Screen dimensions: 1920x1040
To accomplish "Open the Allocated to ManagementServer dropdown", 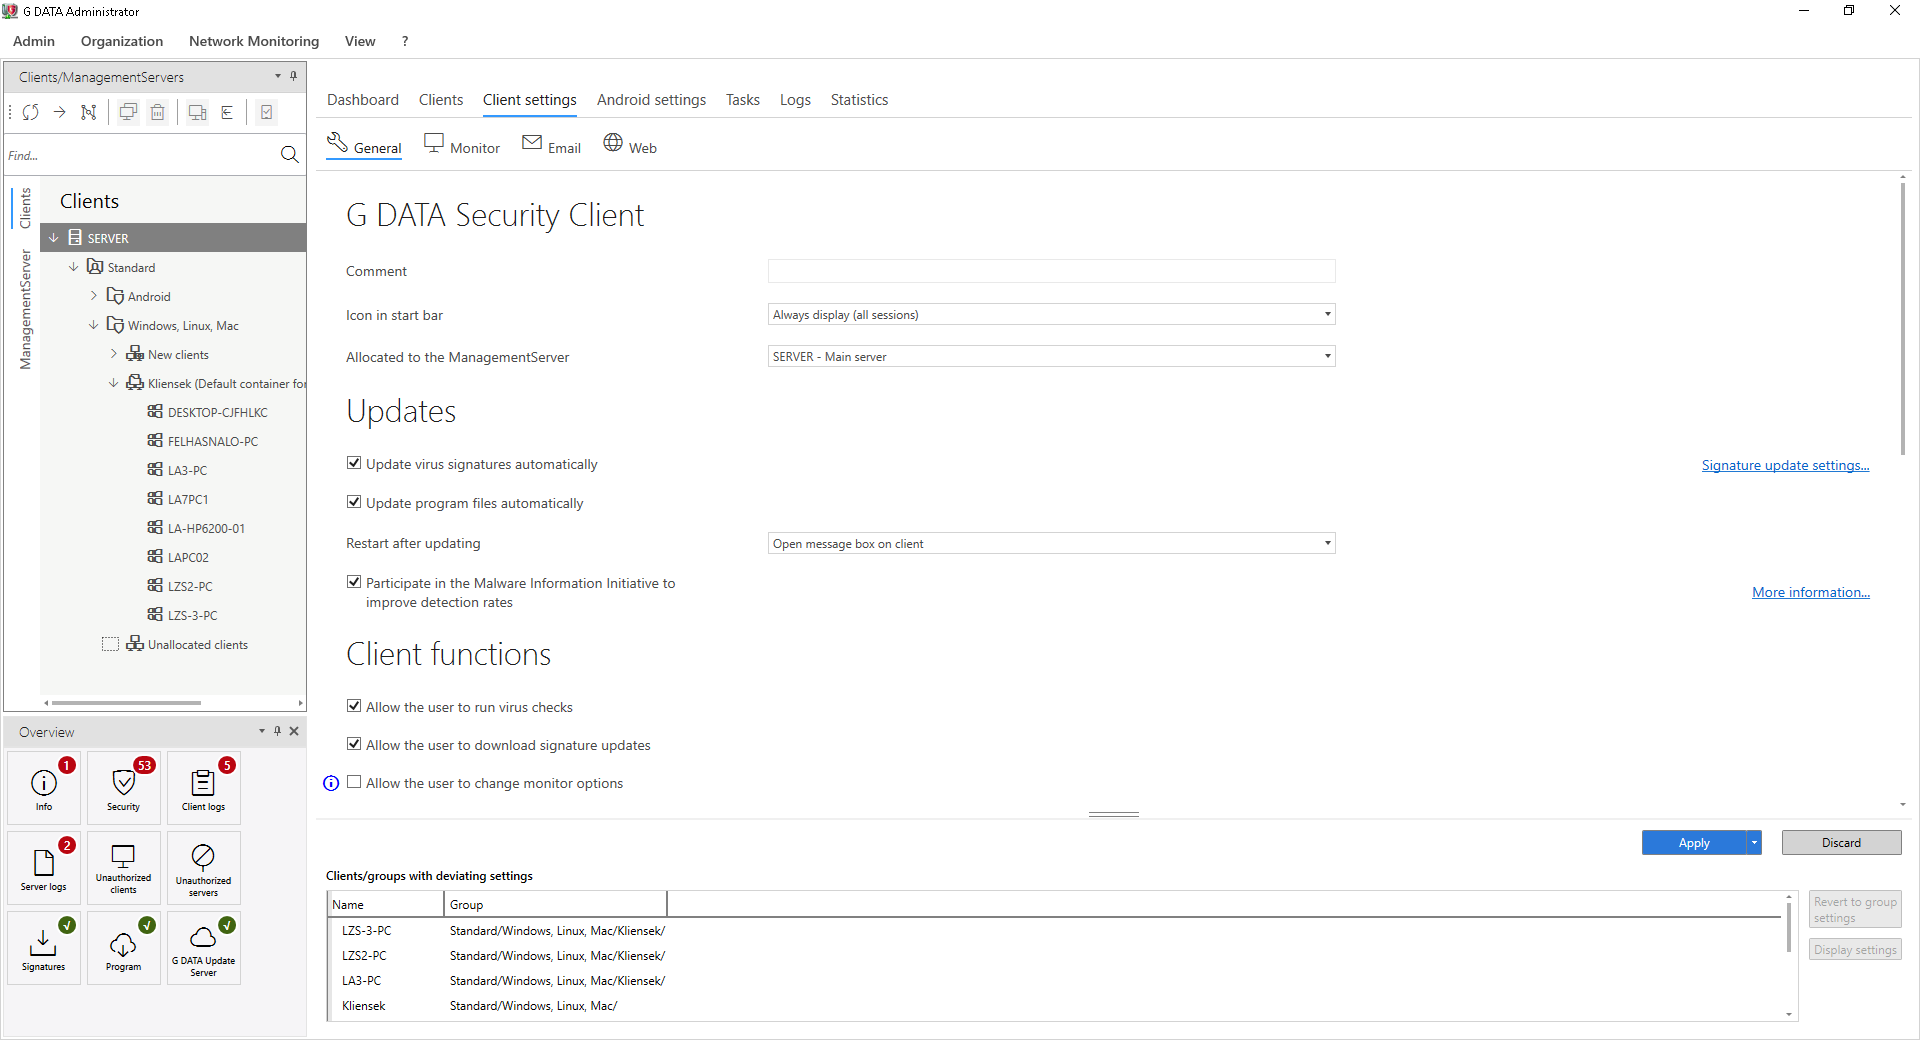I will click(1051, 356).
